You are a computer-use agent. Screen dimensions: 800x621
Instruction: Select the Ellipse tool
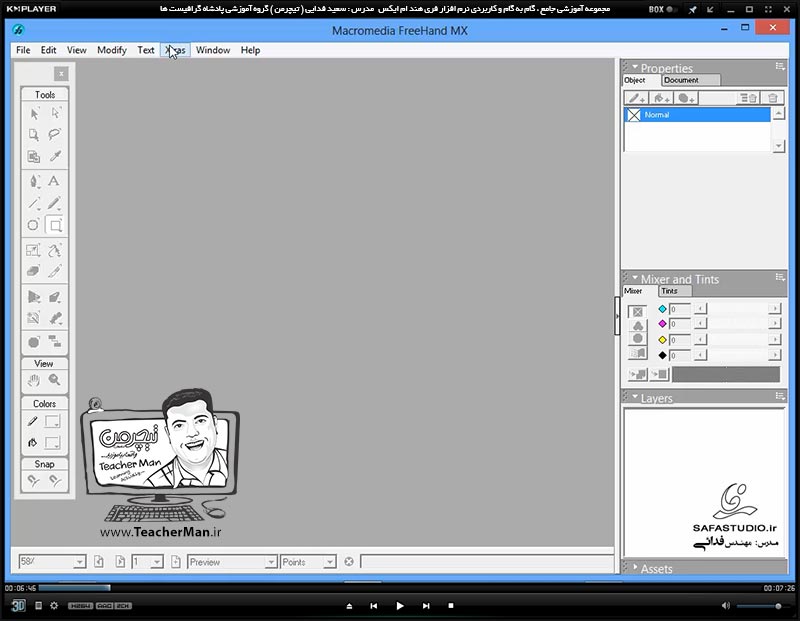pos(34,225)
